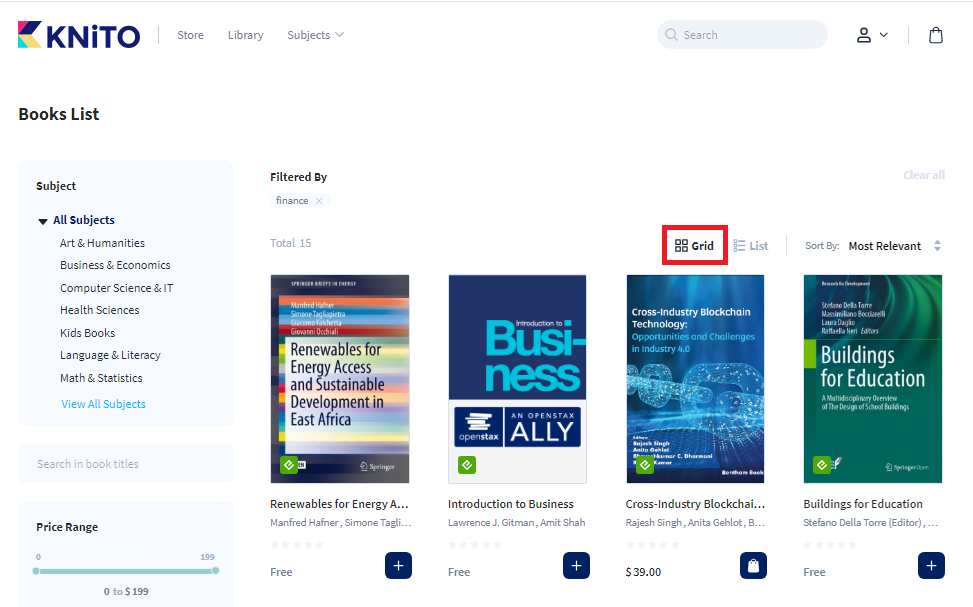Collapse the All Subjects tree
The height and width of the screenshot is (607, 973).
click(43, 221)
